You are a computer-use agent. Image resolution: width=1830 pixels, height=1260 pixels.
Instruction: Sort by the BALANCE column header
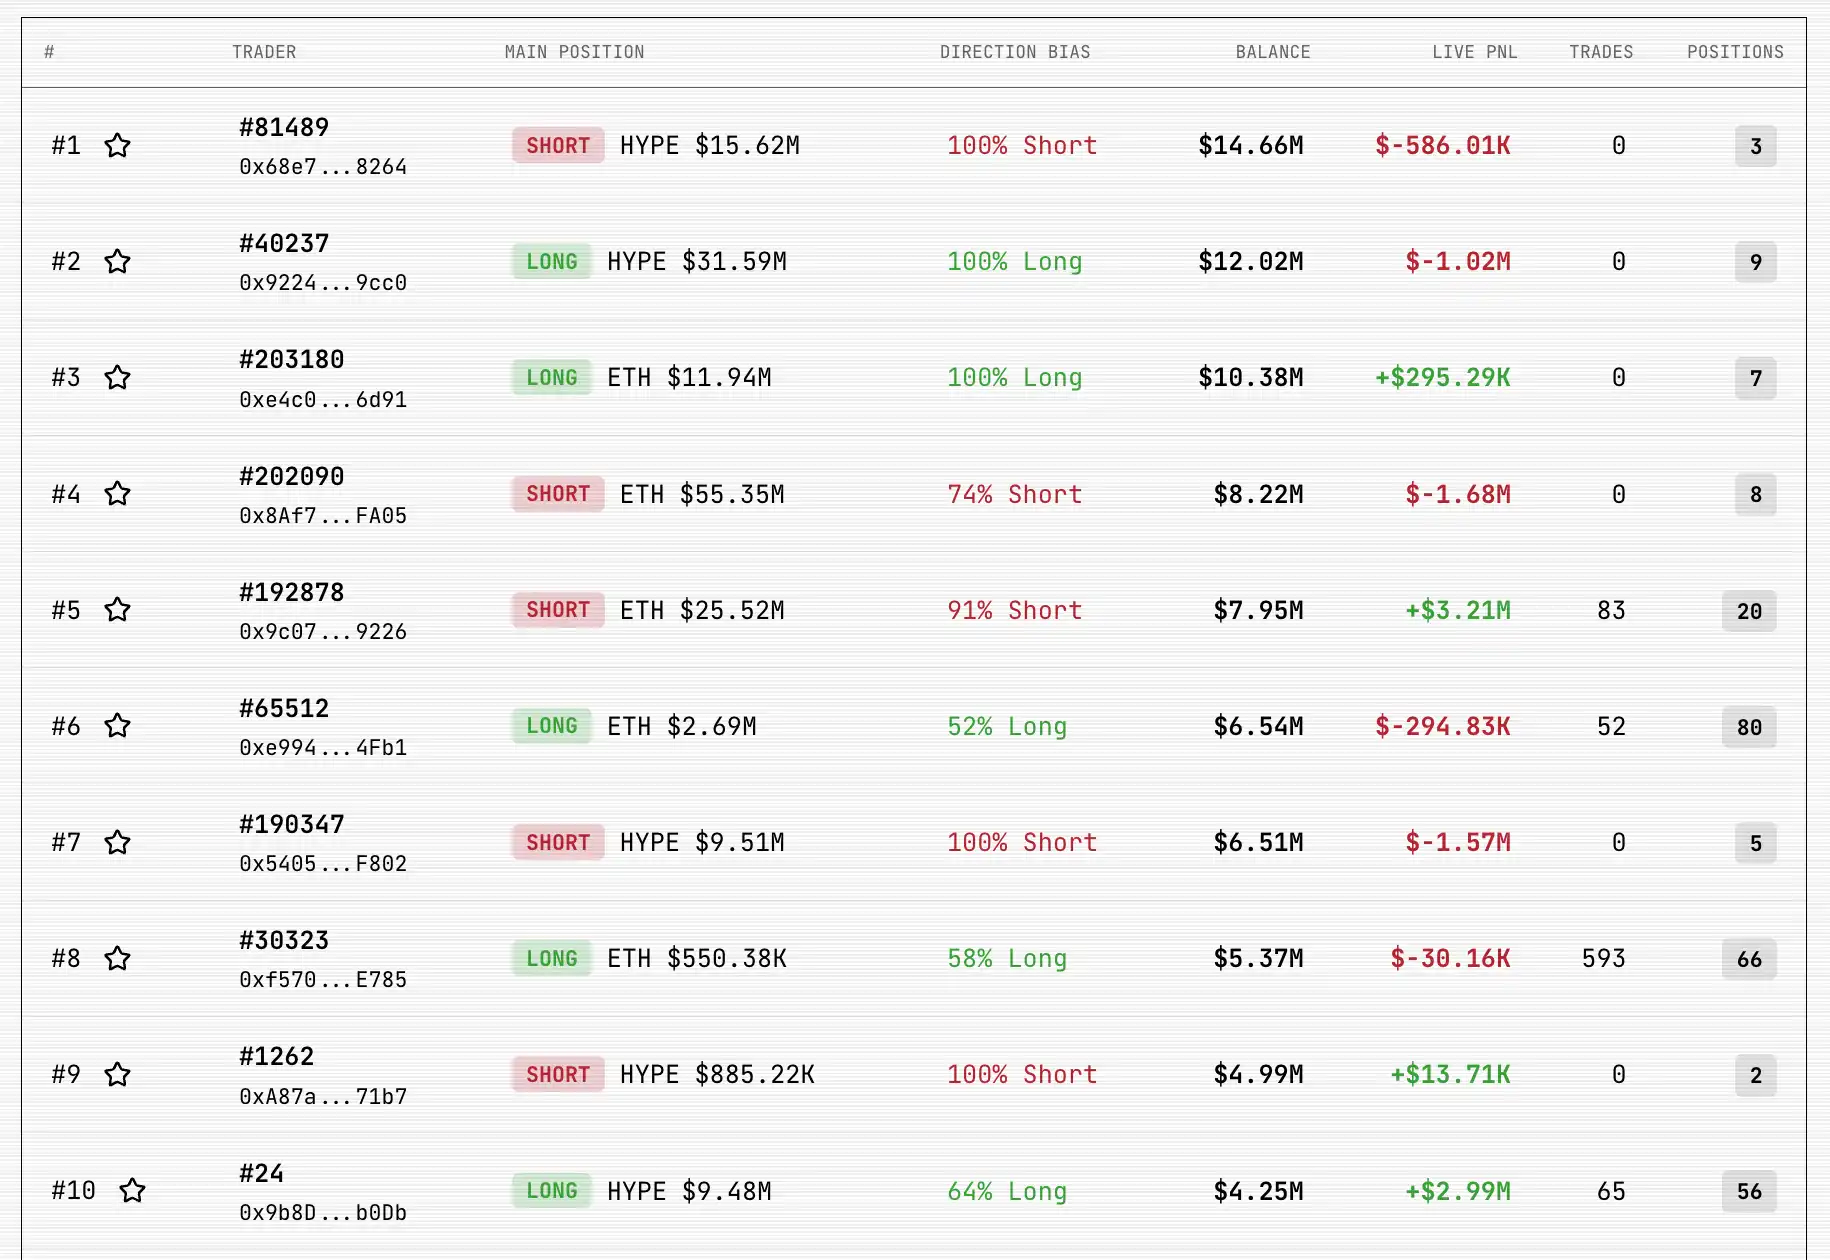tap(1272, 52)
